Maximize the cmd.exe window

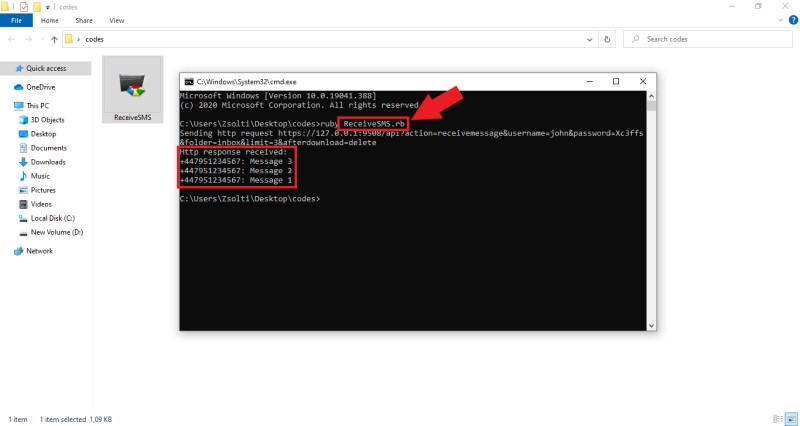tap(616, 82)
